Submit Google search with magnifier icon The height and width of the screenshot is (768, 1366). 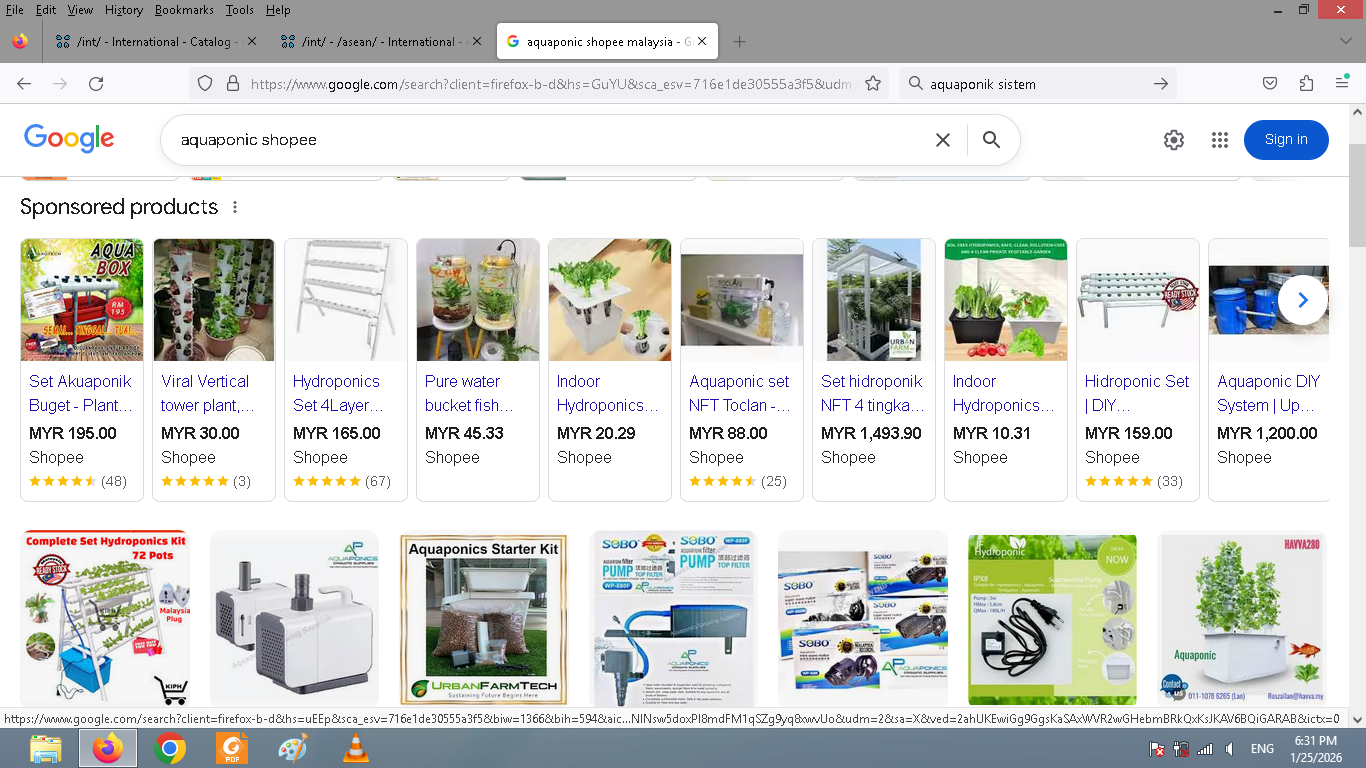991,140
